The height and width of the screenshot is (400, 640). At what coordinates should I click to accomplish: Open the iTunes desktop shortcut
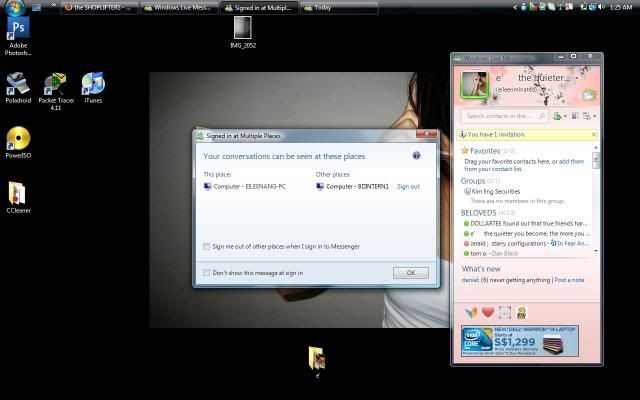[x=93, y=88]
